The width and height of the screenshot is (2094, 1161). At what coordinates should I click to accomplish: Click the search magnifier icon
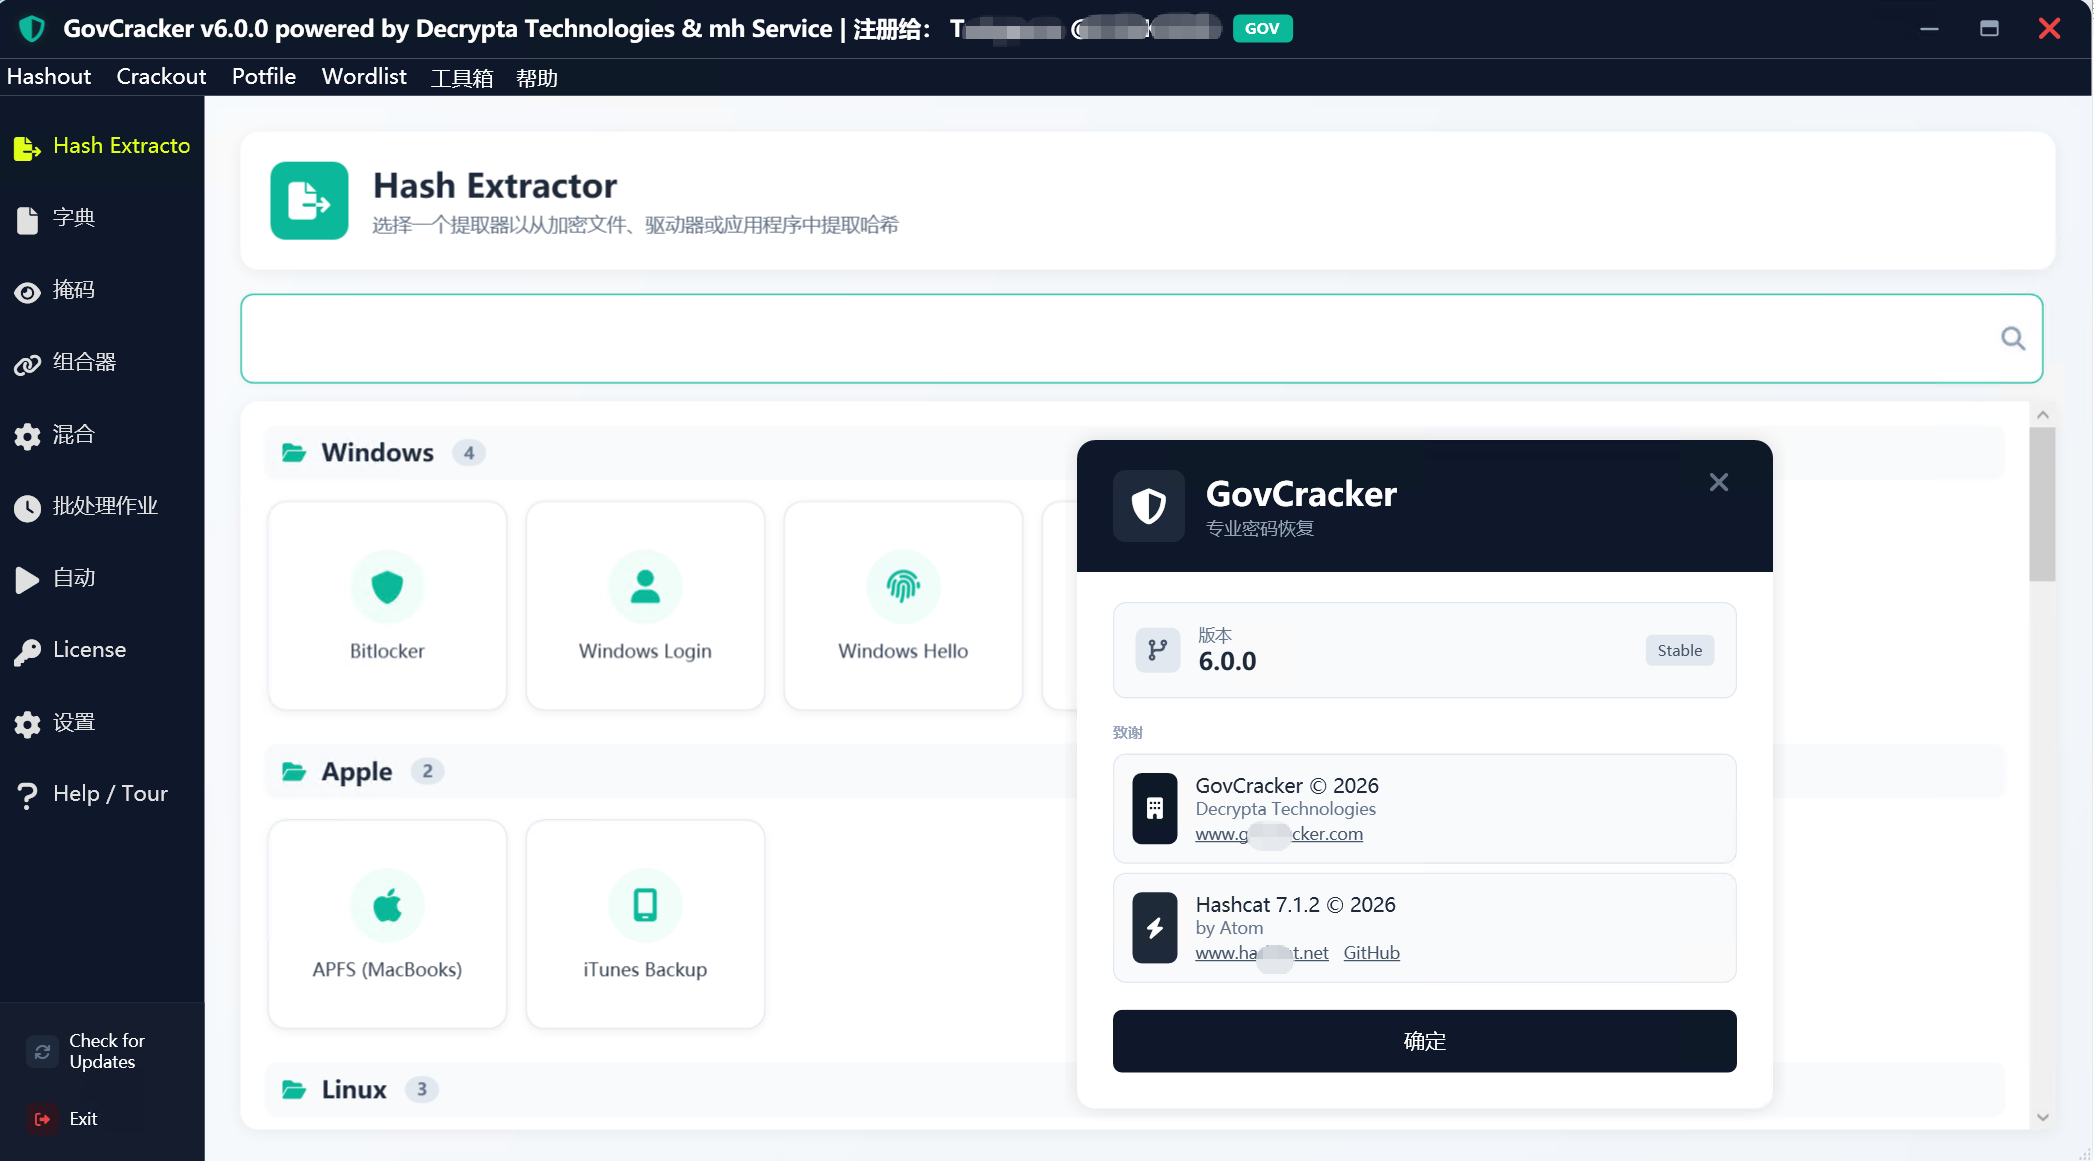click(x=2013, y=339)
